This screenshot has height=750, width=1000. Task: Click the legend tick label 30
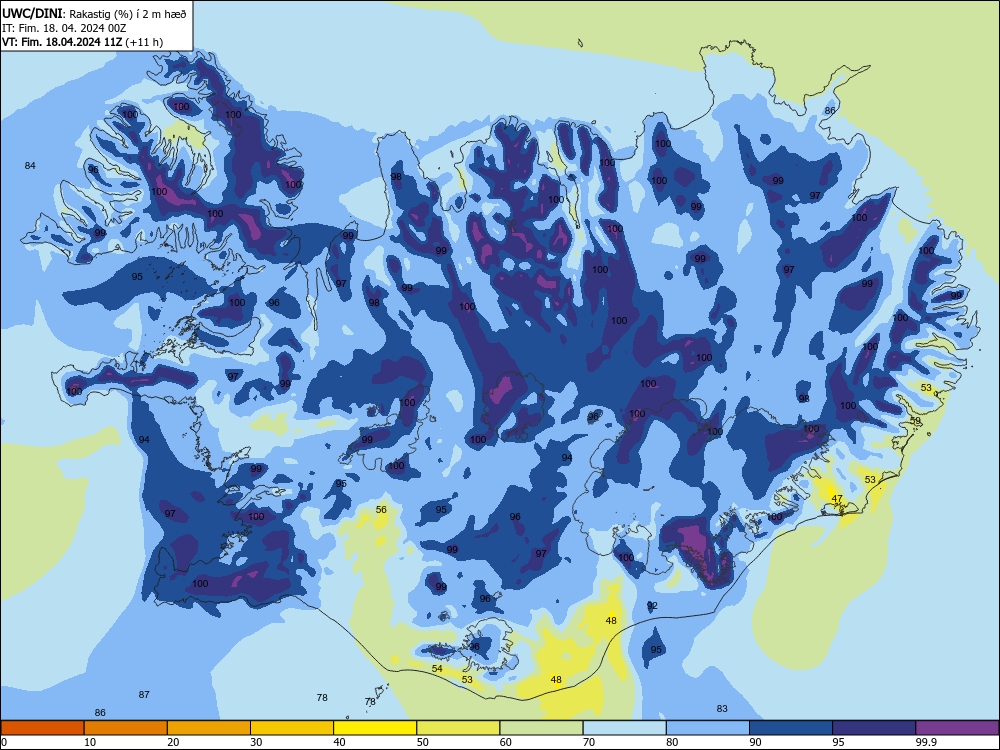click(x=256, y=742)
